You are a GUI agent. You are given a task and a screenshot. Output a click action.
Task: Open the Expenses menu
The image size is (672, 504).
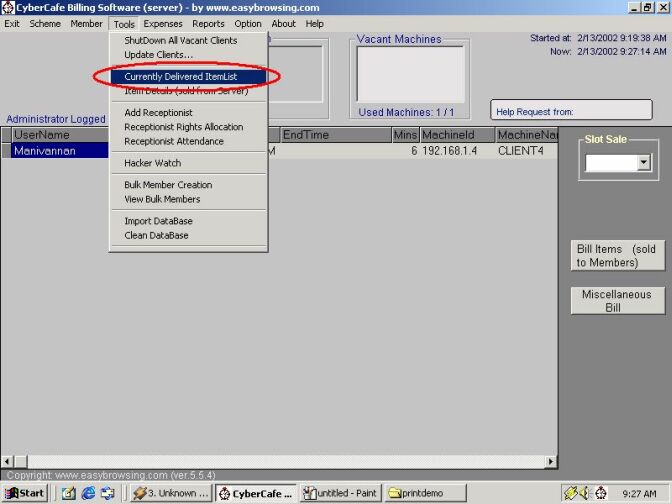[163, 23]
